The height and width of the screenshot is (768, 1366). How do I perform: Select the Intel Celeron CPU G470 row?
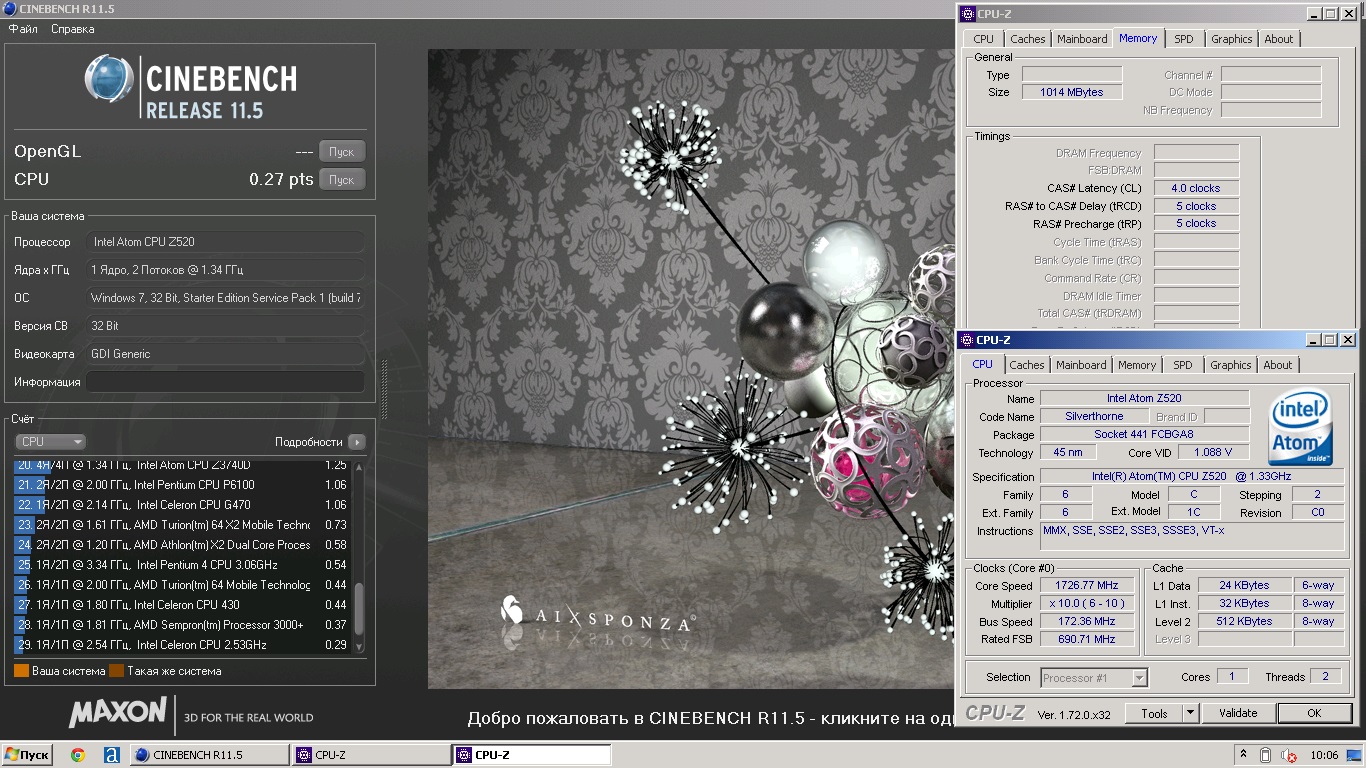pyautogui.click(x=183, y=505)
